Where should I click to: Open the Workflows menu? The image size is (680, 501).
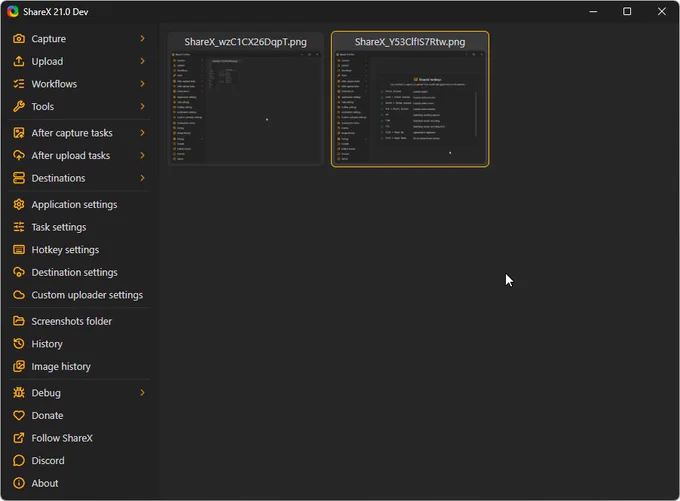(x=79, y=84)
